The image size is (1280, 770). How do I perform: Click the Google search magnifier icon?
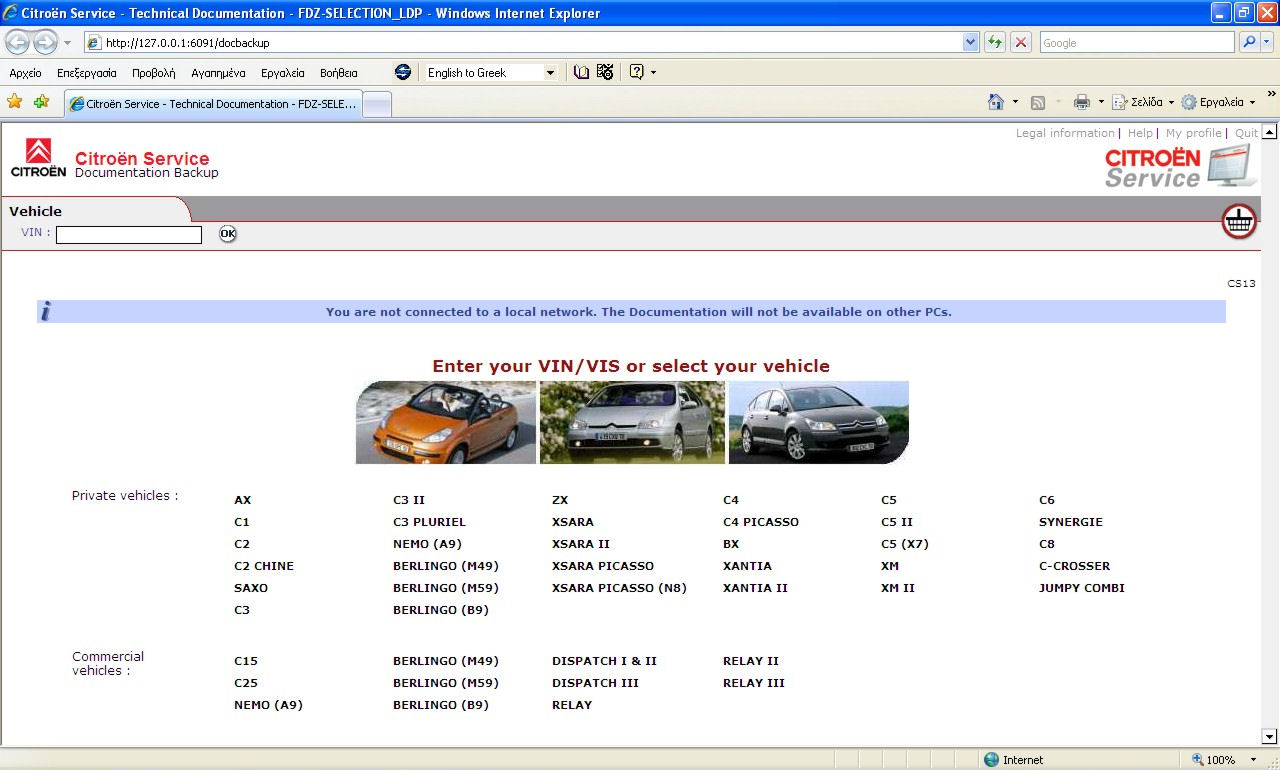tap(1249, 43)
